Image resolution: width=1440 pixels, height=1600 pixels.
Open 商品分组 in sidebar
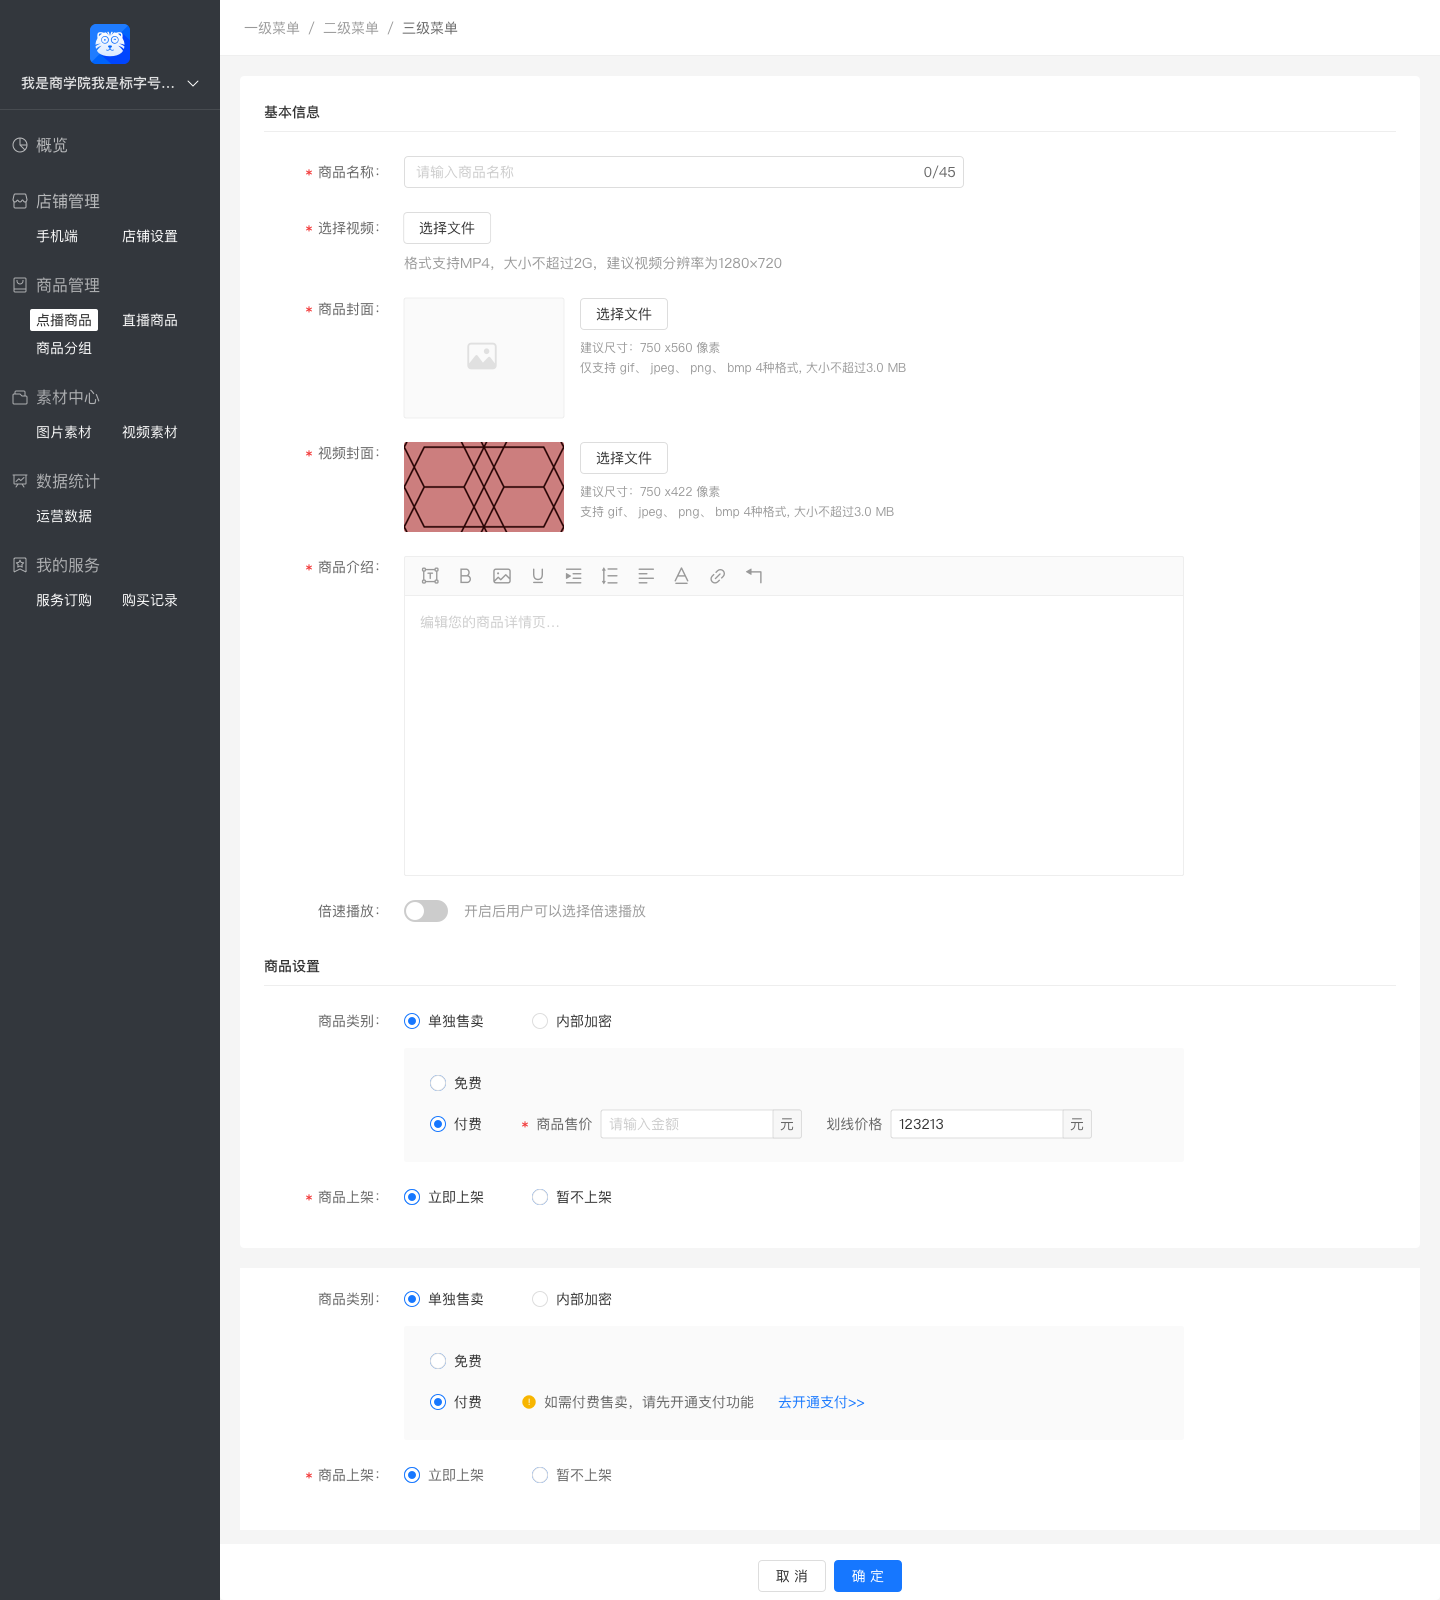click(64, 348)
